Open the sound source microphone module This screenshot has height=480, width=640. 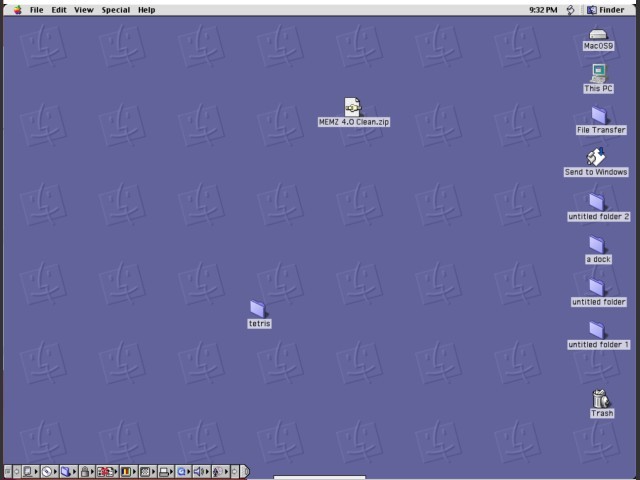[220, 471]
